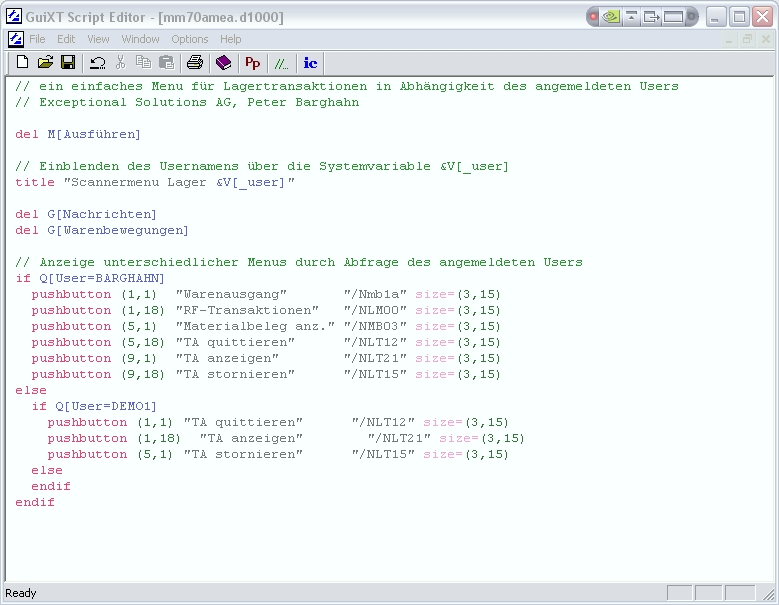
Task: Click the resize grip in status bar corner
Action: [x=768, y=594]
